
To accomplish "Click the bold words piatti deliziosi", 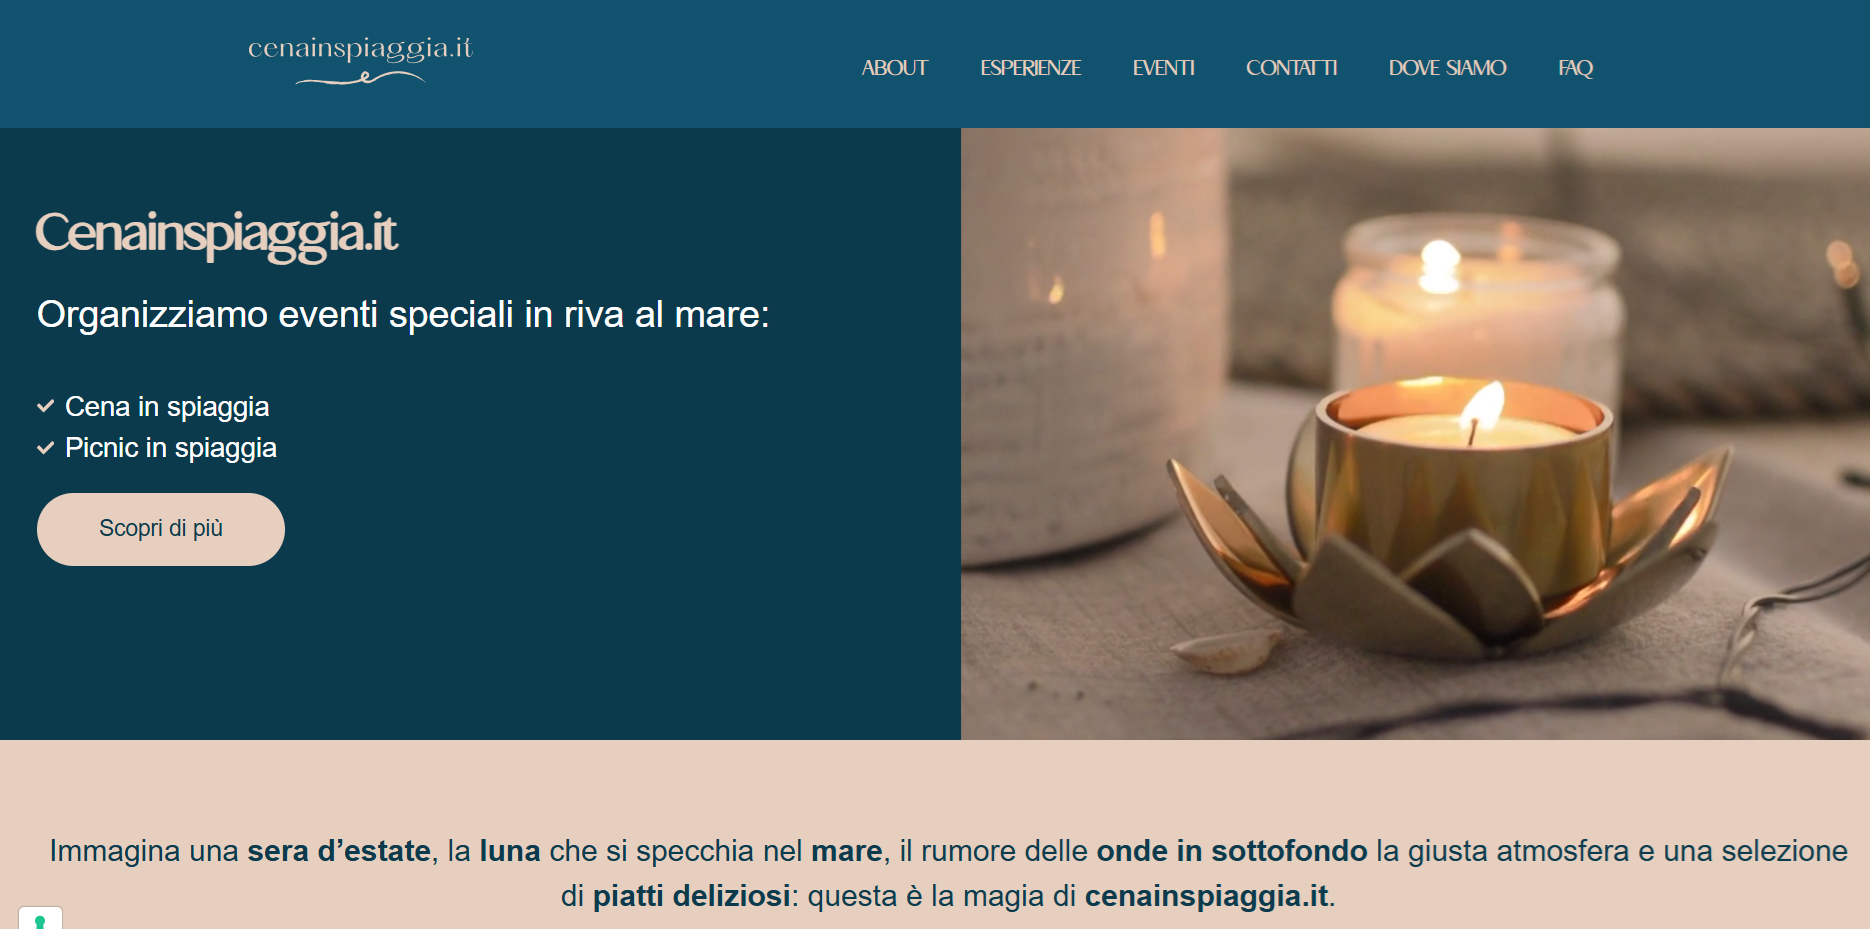I will pyautogui.click(x=692, y=896).
